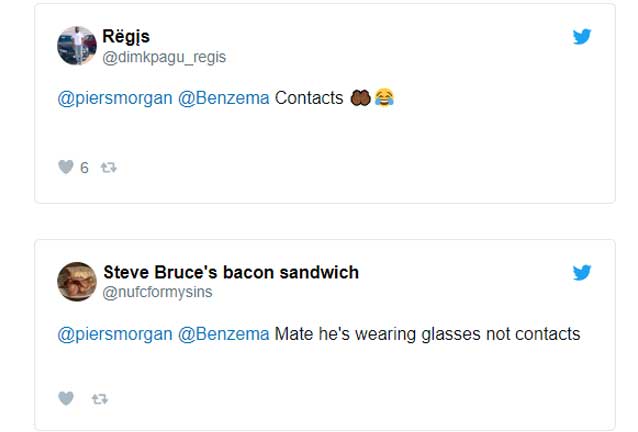Image resolution: width=638 pixels, height=432 pixels.
Task: Click the fist emoji after "Contacts"
Action: [x=361, y=99]
